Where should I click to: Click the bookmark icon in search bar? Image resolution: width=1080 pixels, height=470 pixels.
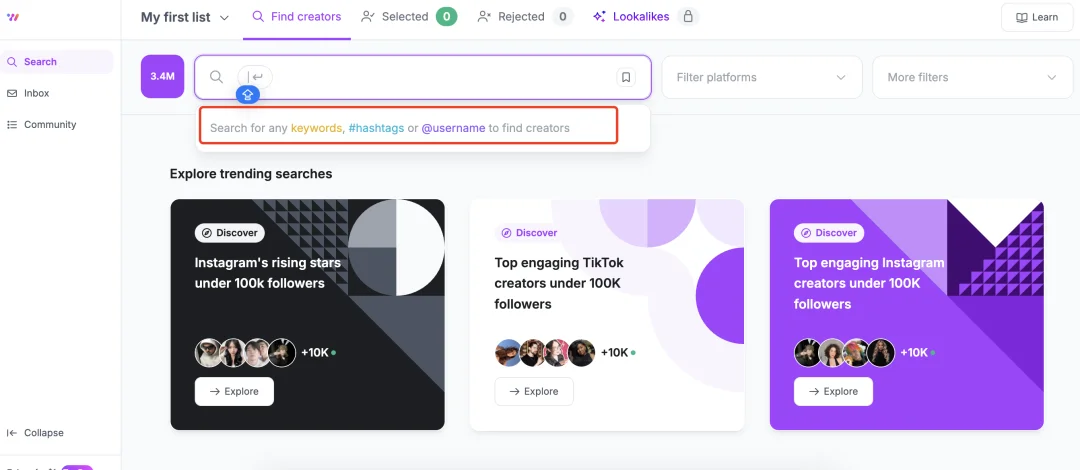tap(626, 77)
